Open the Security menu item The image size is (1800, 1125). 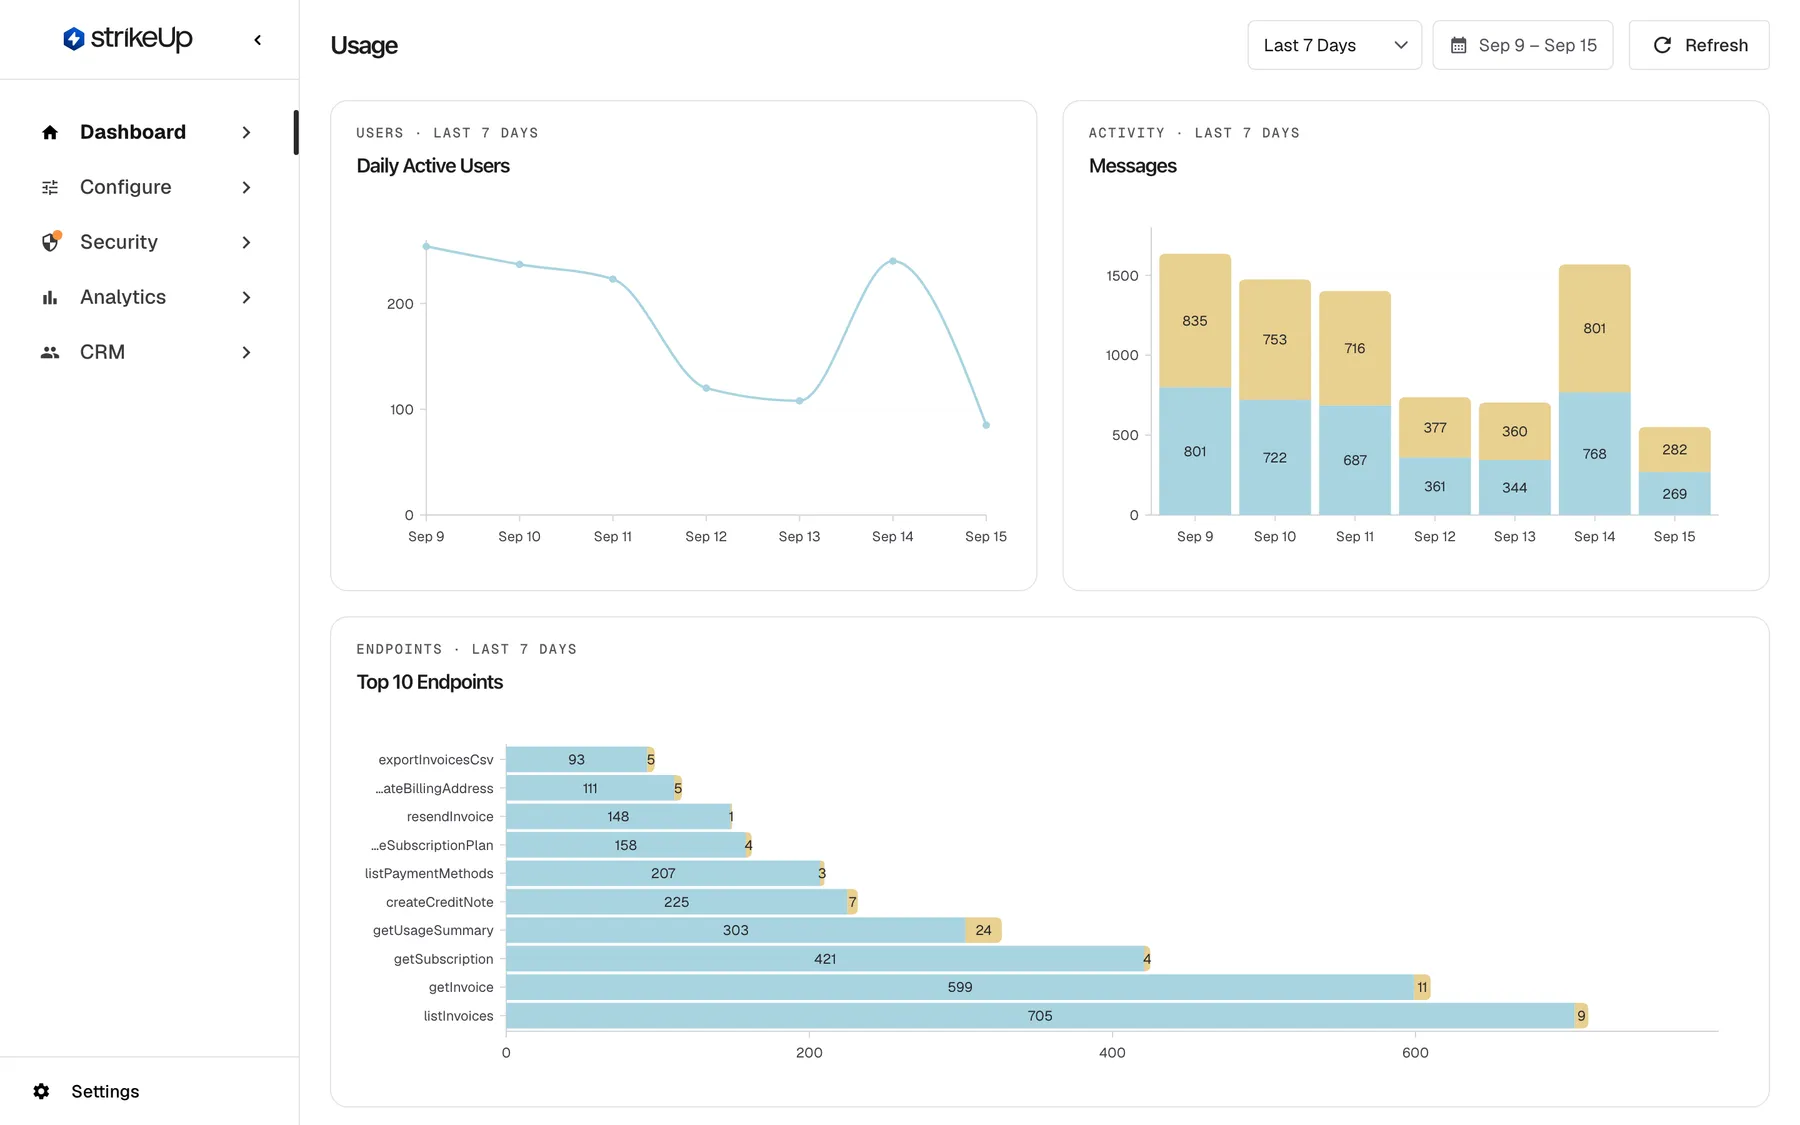(x=147, y=242)
